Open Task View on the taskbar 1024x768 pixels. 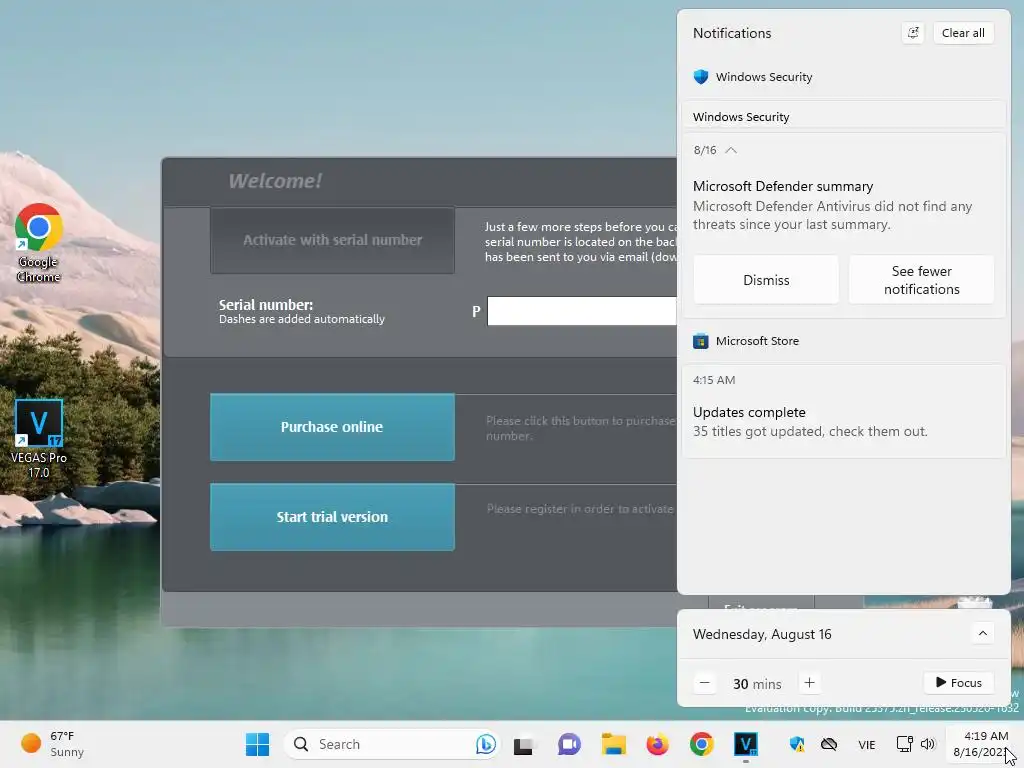pyautogui.click(x=524, y=744)
